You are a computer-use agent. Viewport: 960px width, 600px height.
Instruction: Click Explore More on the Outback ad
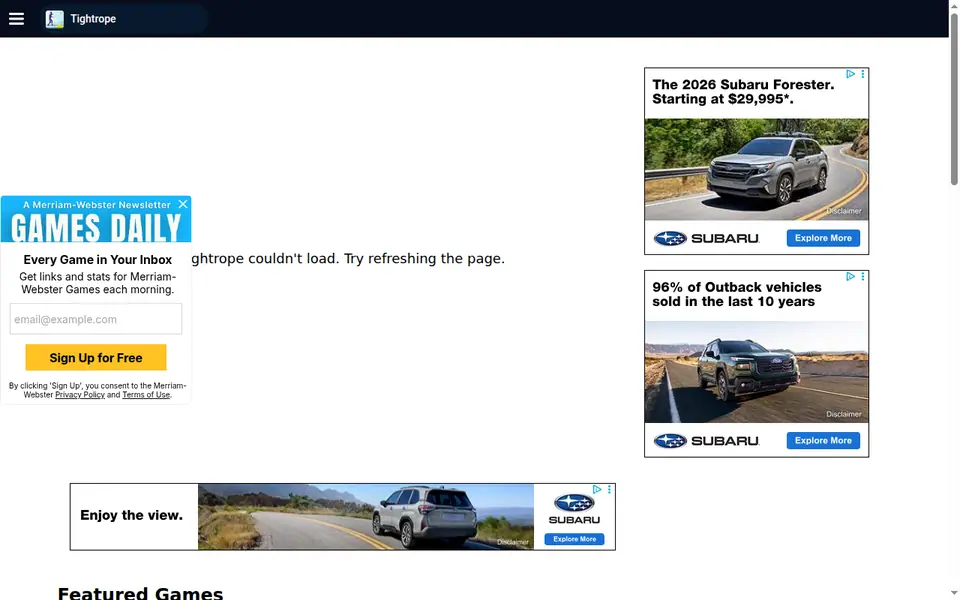tap(823, 441)
